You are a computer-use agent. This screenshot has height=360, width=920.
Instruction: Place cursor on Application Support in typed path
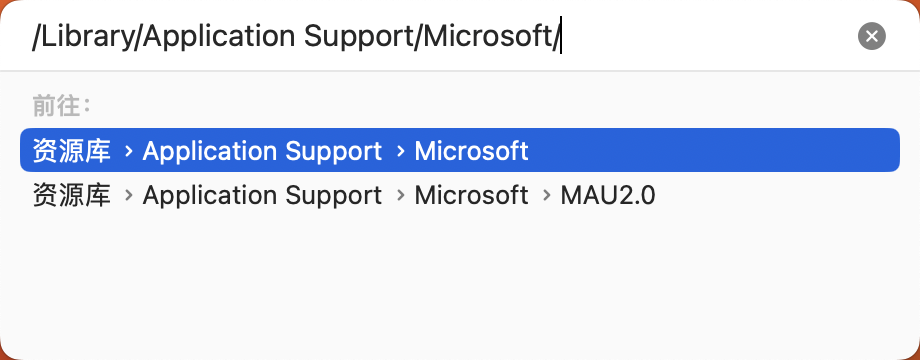pyautogui.click(x=279, y=38)
